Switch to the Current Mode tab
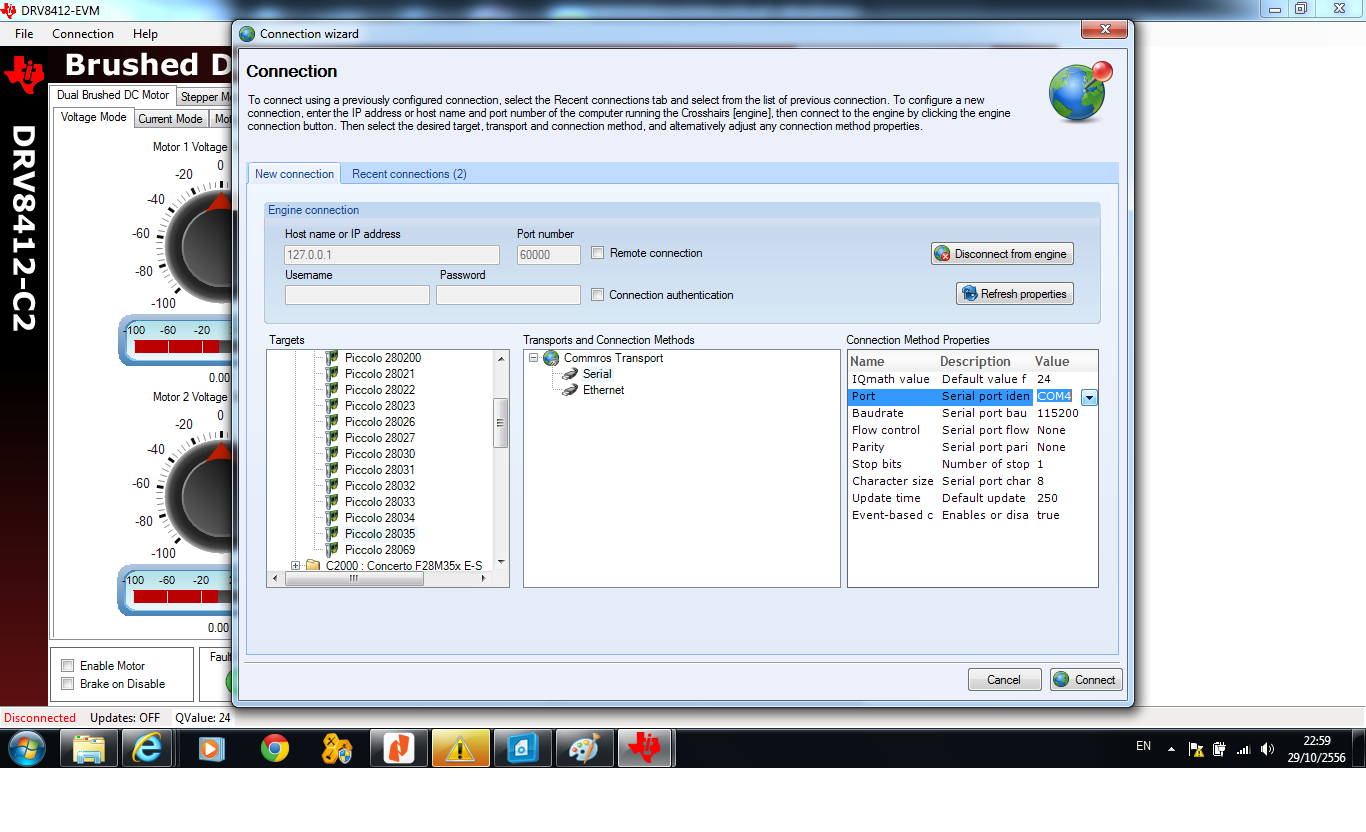 coord(170,119)
